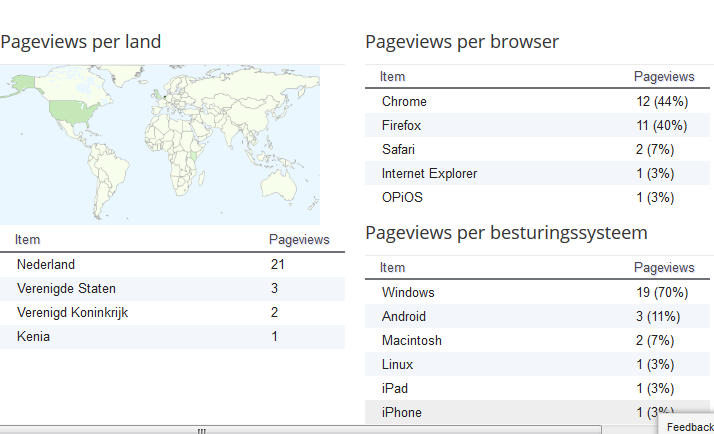The height and width of the screenshot is (434, 714).
Task: Click the horizontal scrollbar thumb
Action: coord(301,430)
